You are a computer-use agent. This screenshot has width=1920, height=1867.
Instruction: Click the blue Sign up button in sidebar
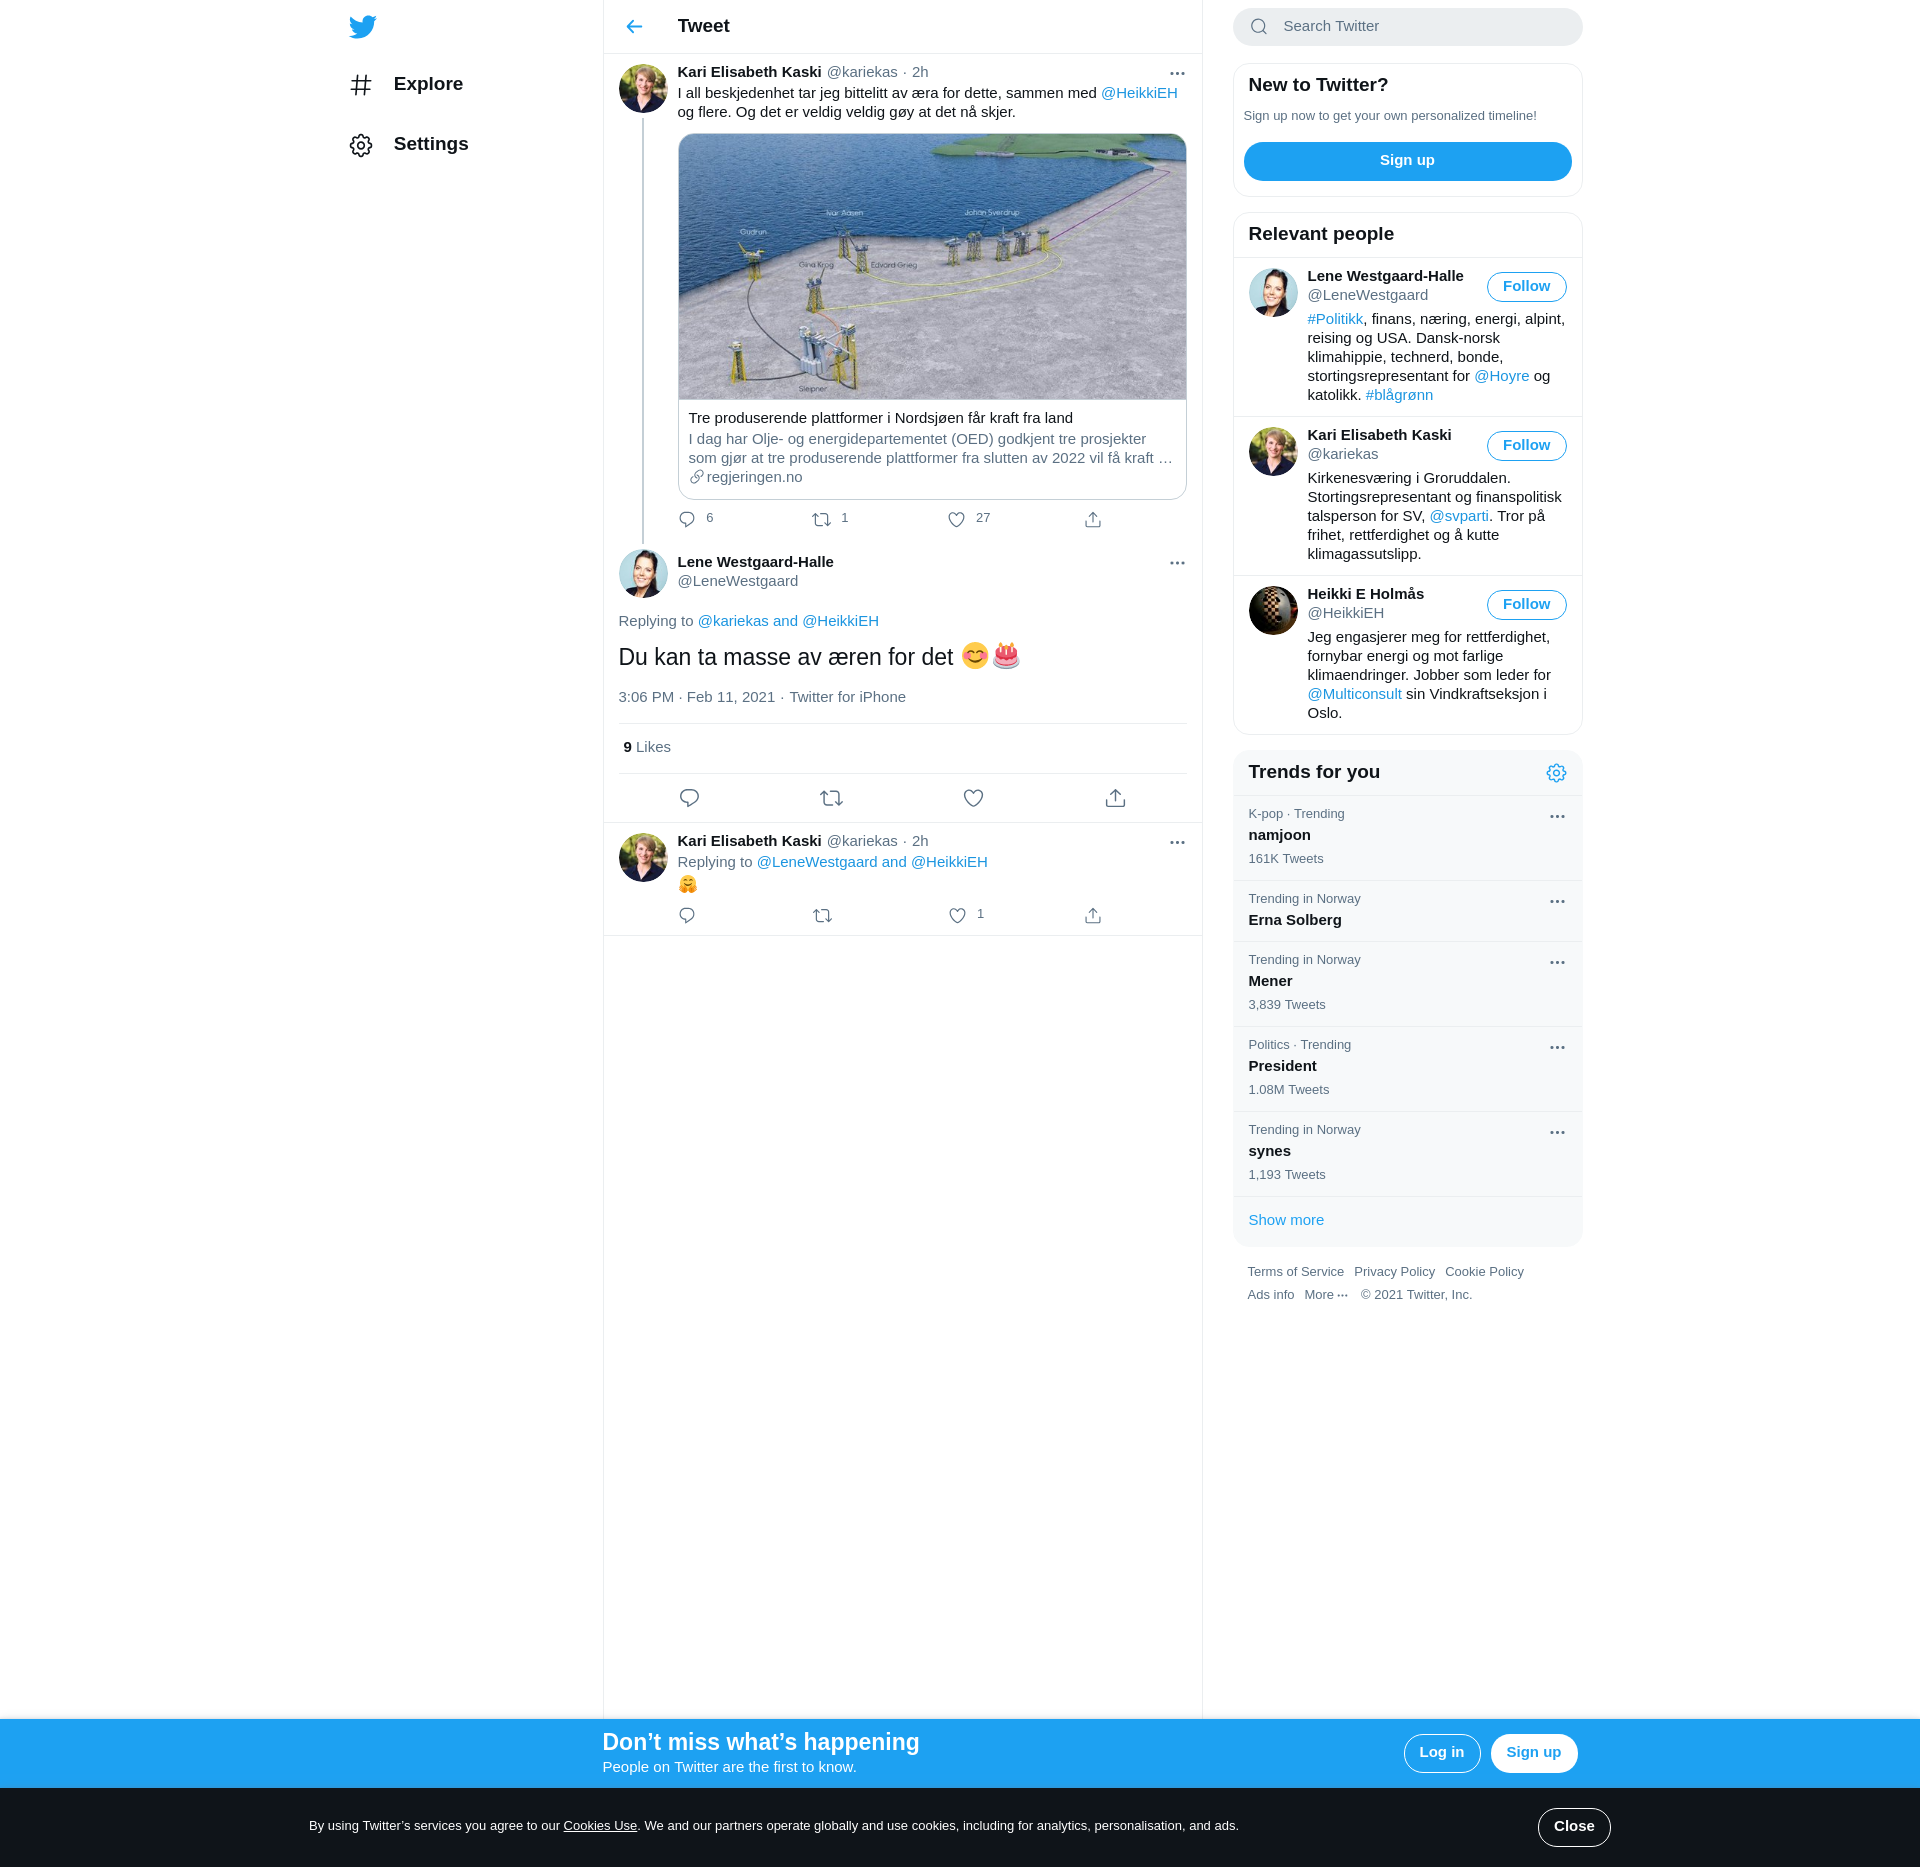coord(1407,161)
